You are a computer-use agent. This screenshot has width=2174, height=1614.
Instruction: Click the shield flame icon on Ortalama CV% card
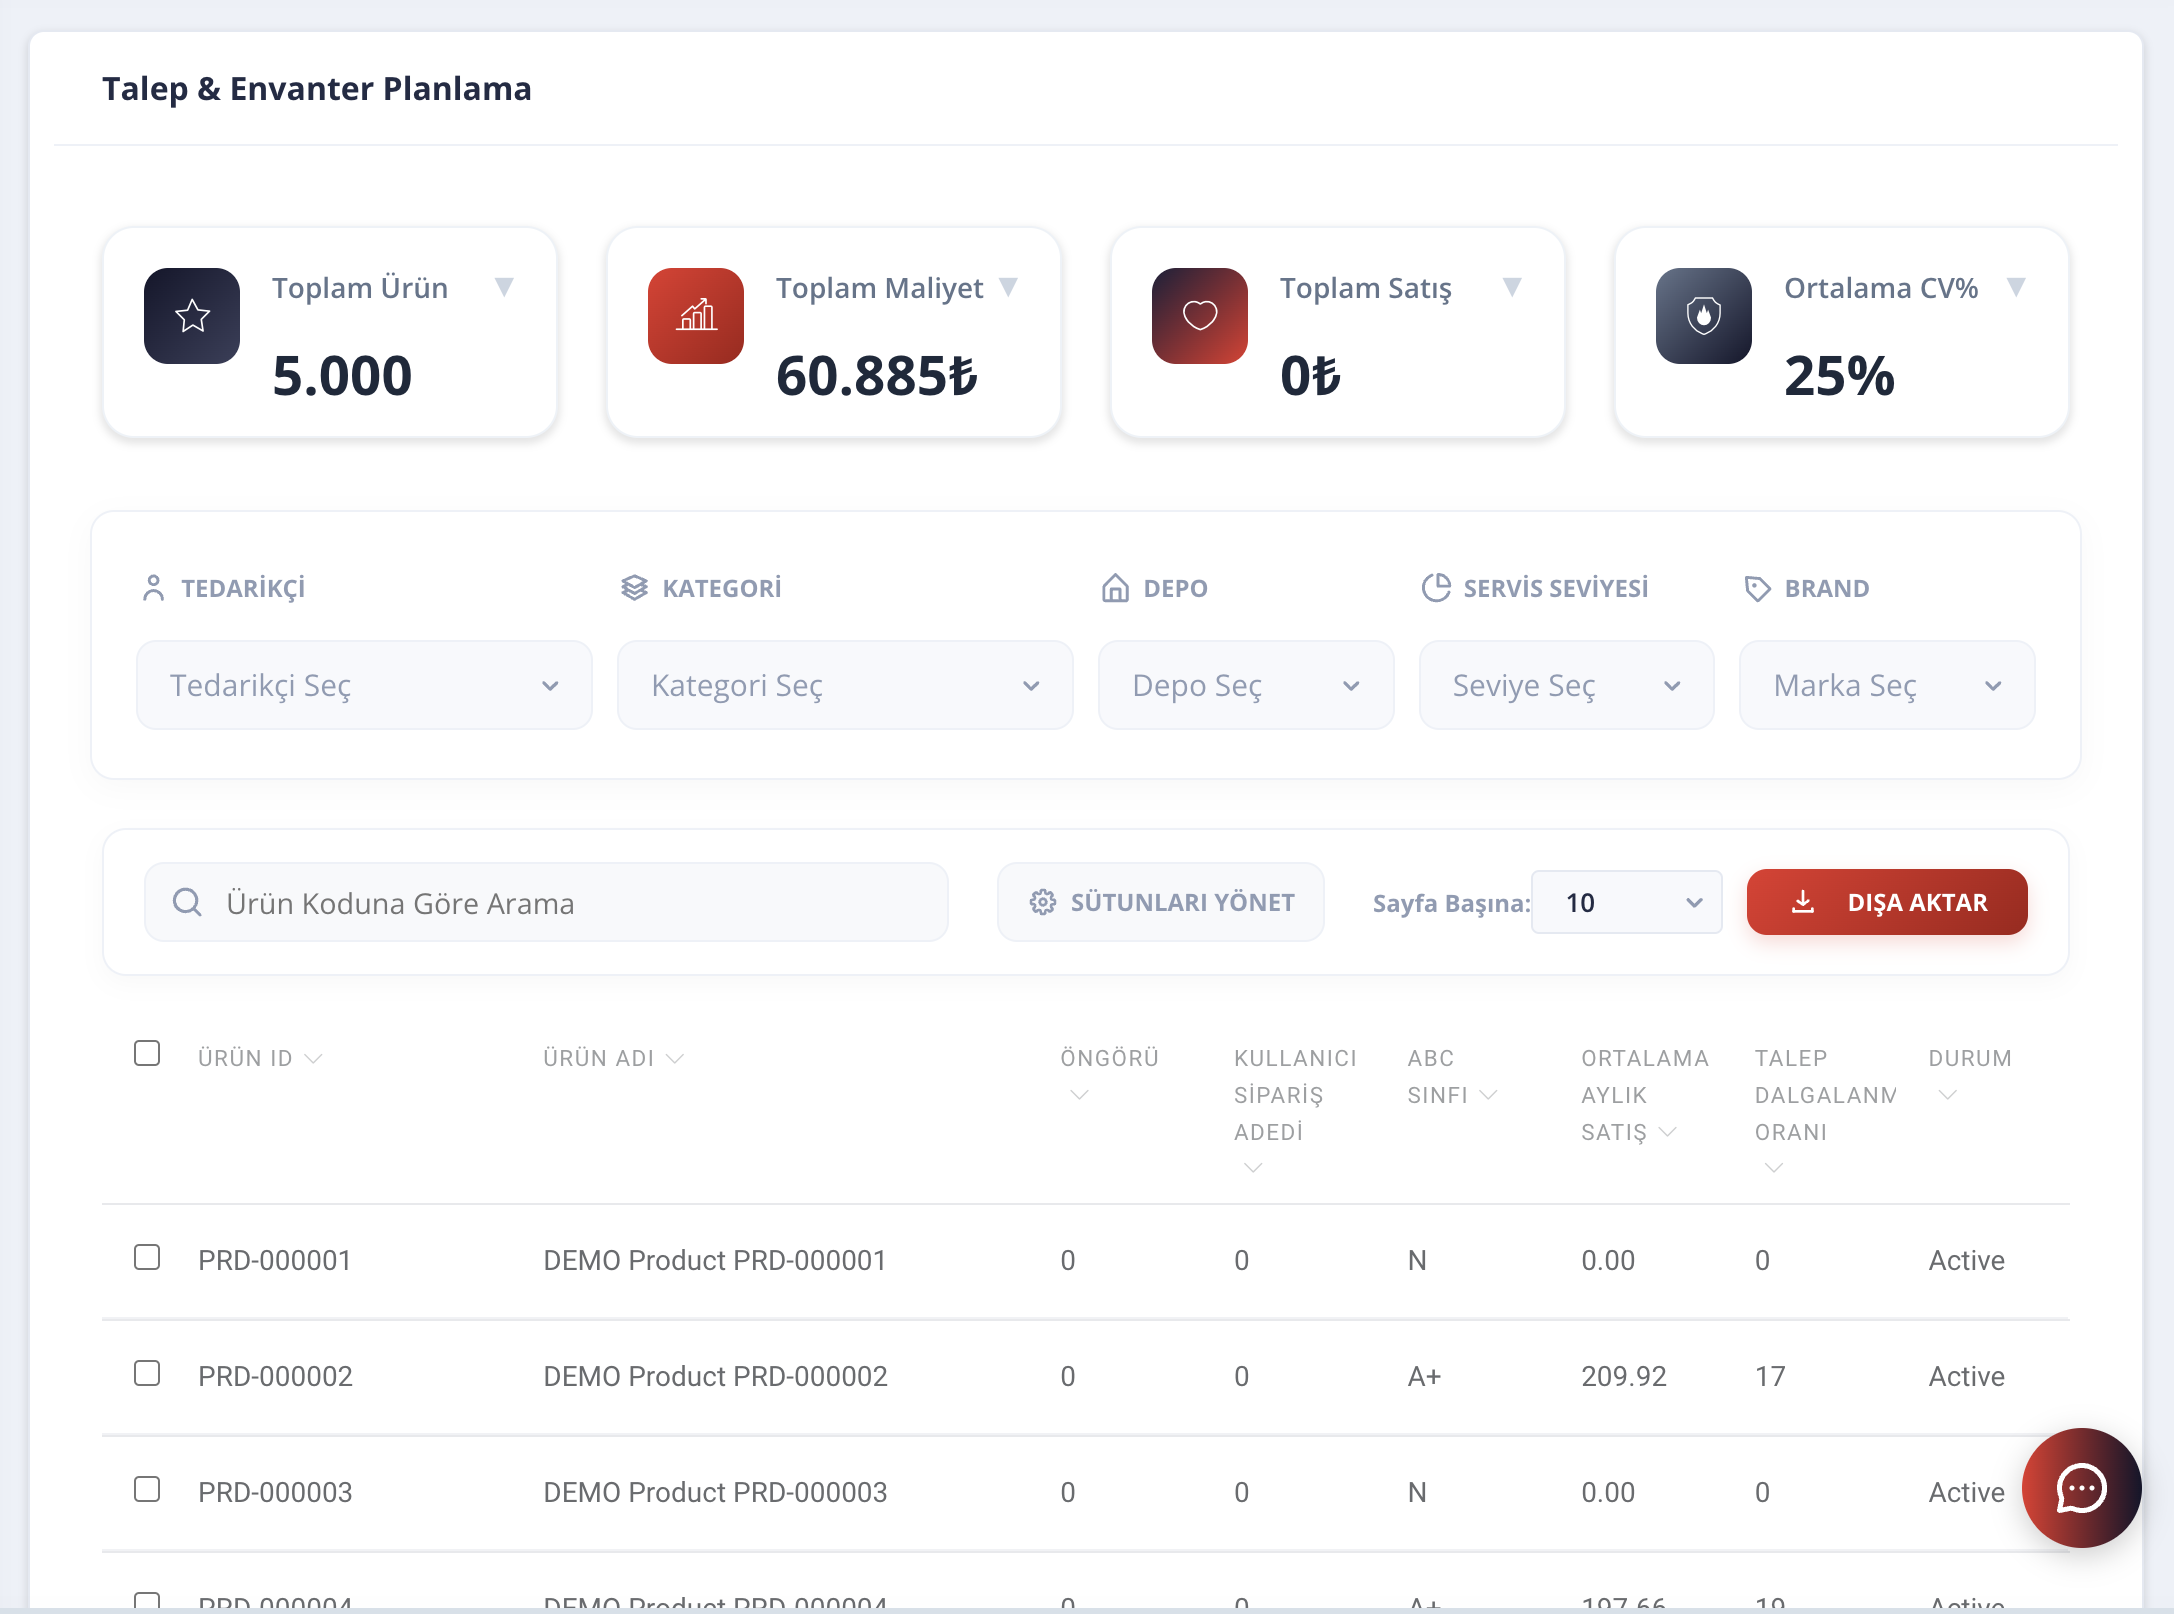[1704, 316]
